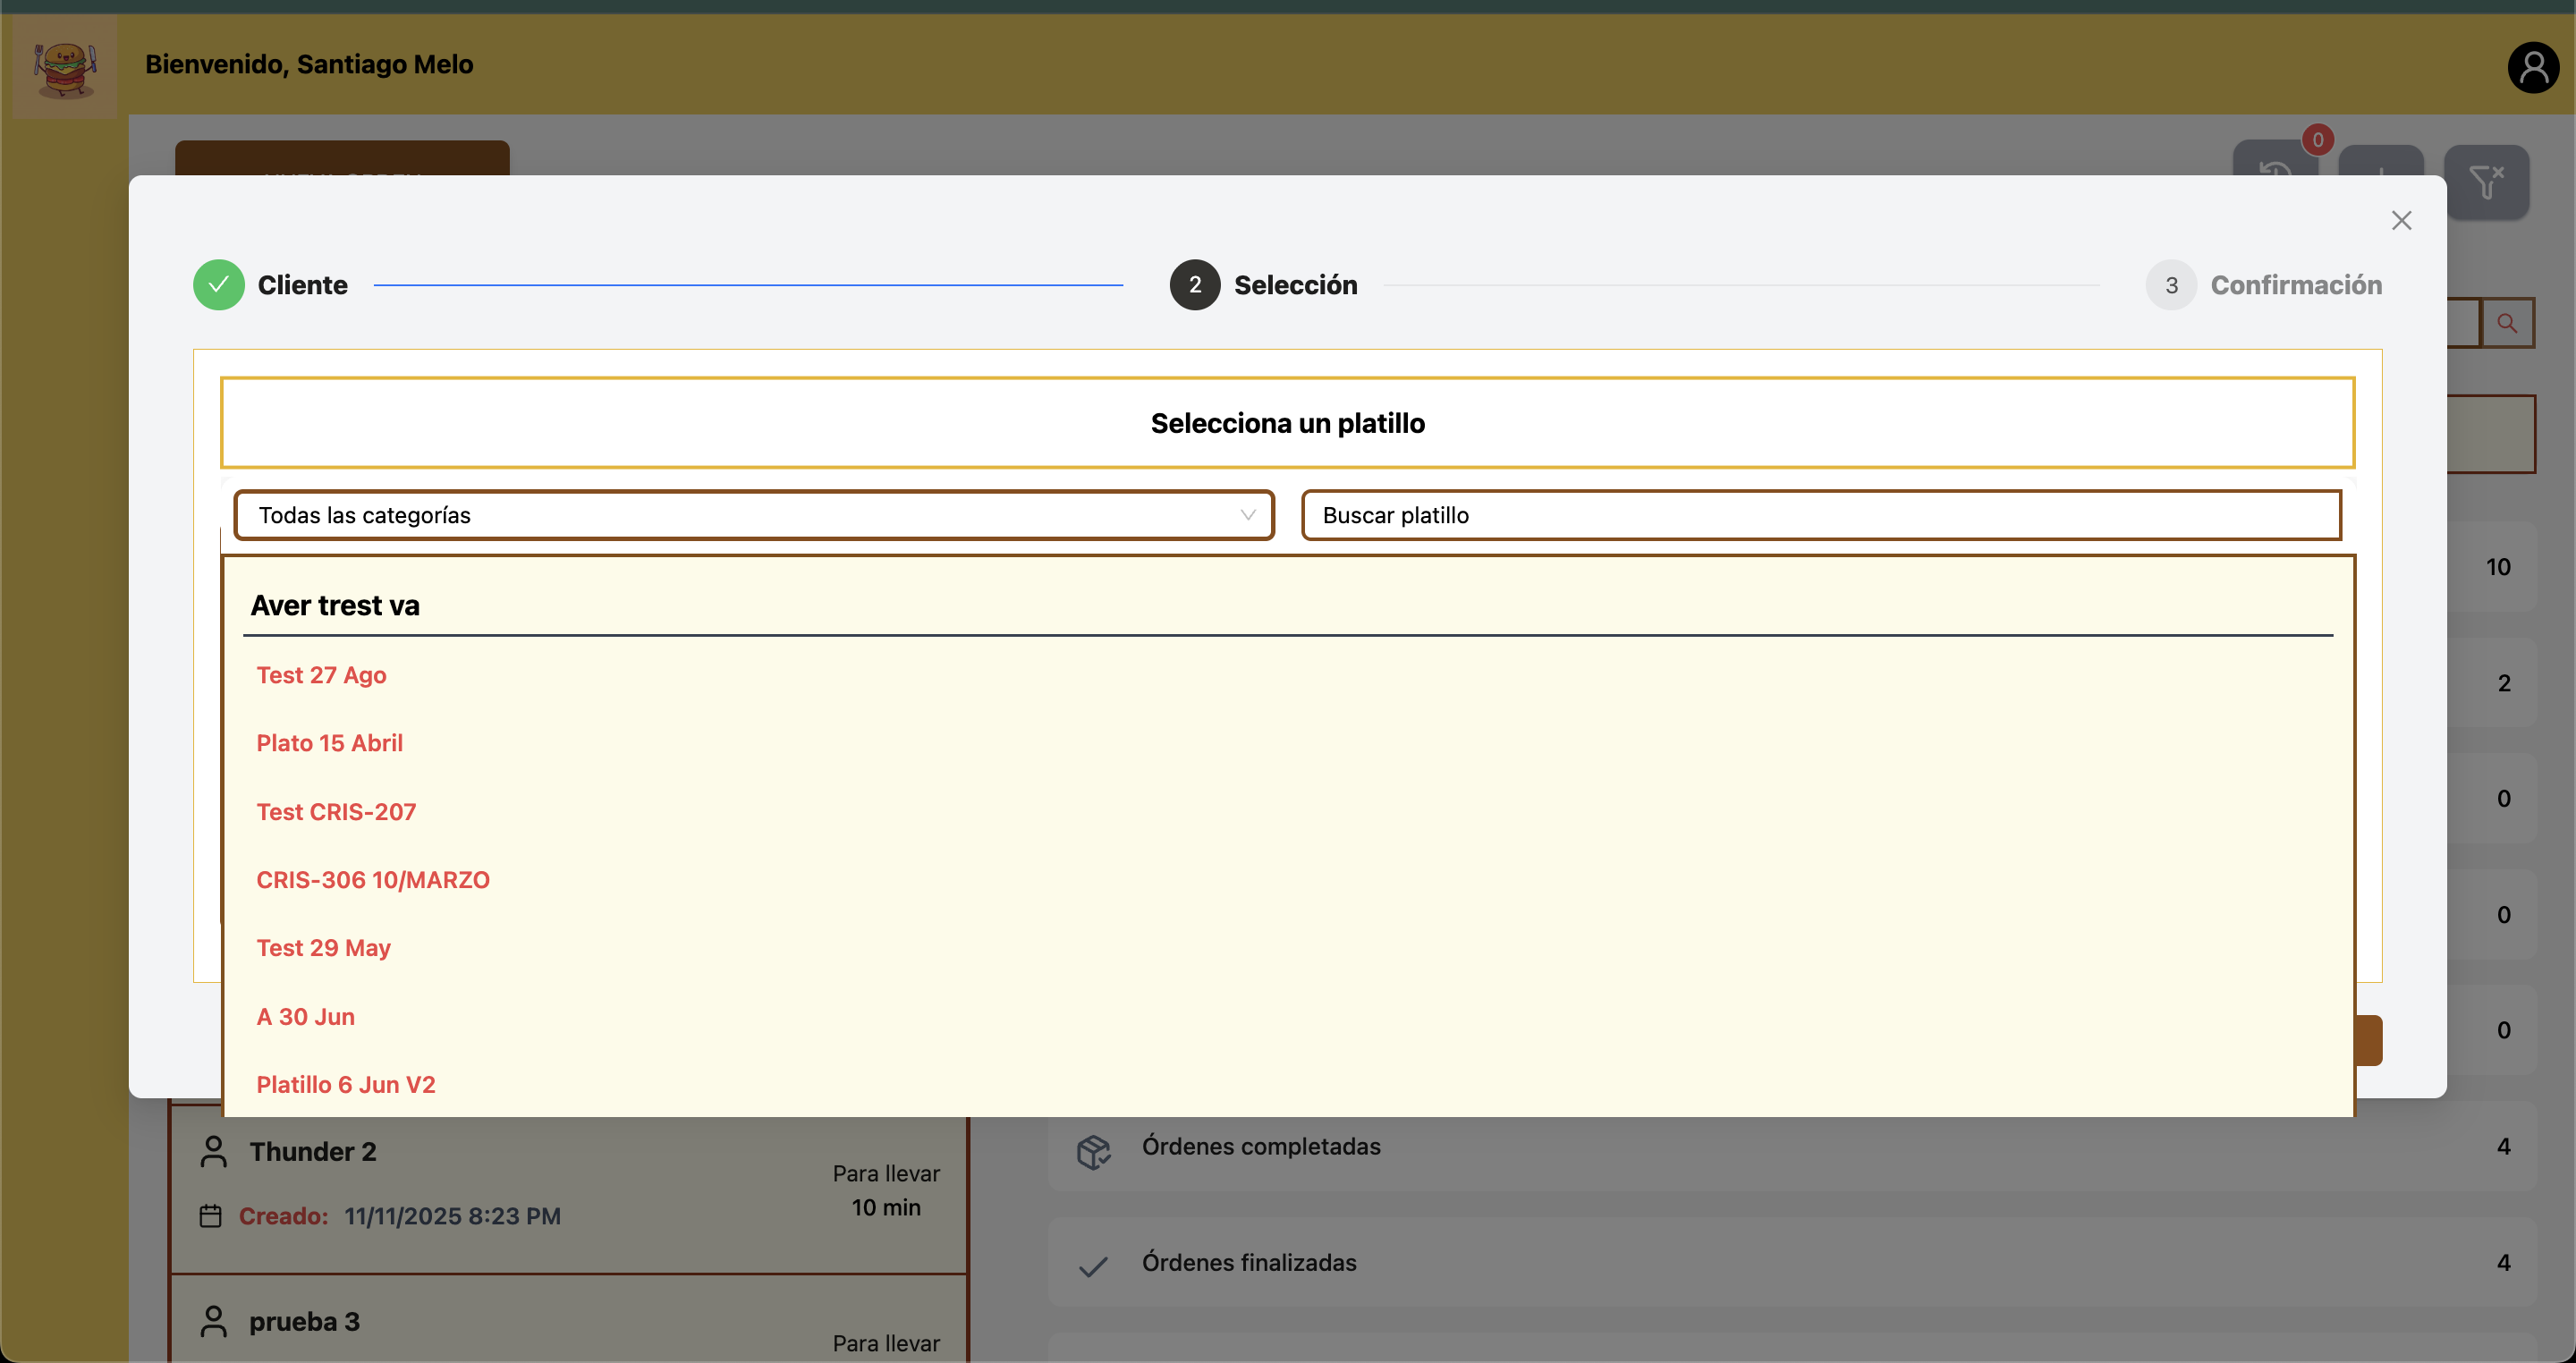The height and width of the screenshot is (1363, 2576).
Task: Choose the A 30 Jun dish
Action: (305, 1017)
